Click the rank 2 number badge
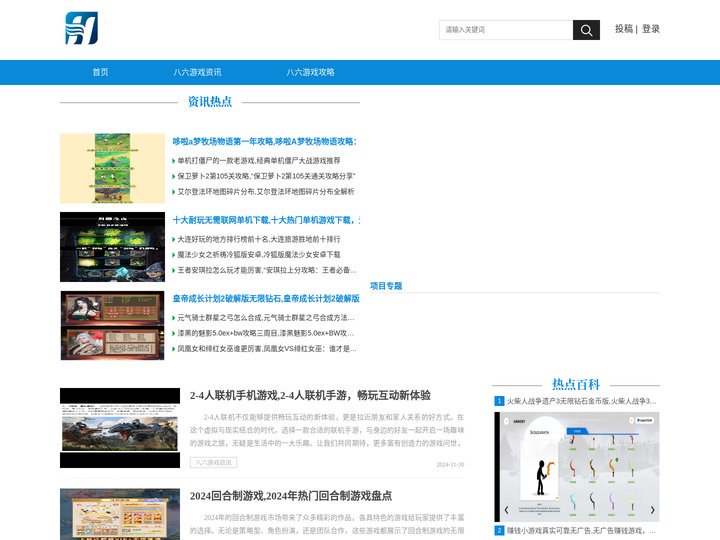 (x=499, y=530)
